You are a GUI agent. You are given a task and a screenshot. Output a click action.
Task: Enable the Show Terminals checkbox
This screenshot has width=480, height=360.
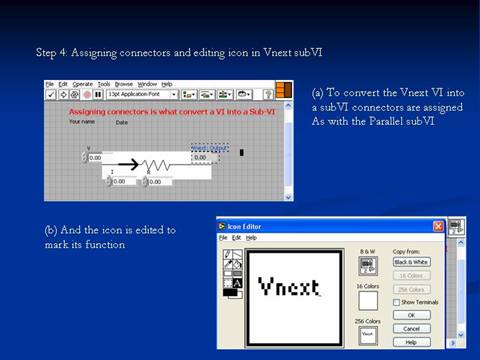pos(396,302)
